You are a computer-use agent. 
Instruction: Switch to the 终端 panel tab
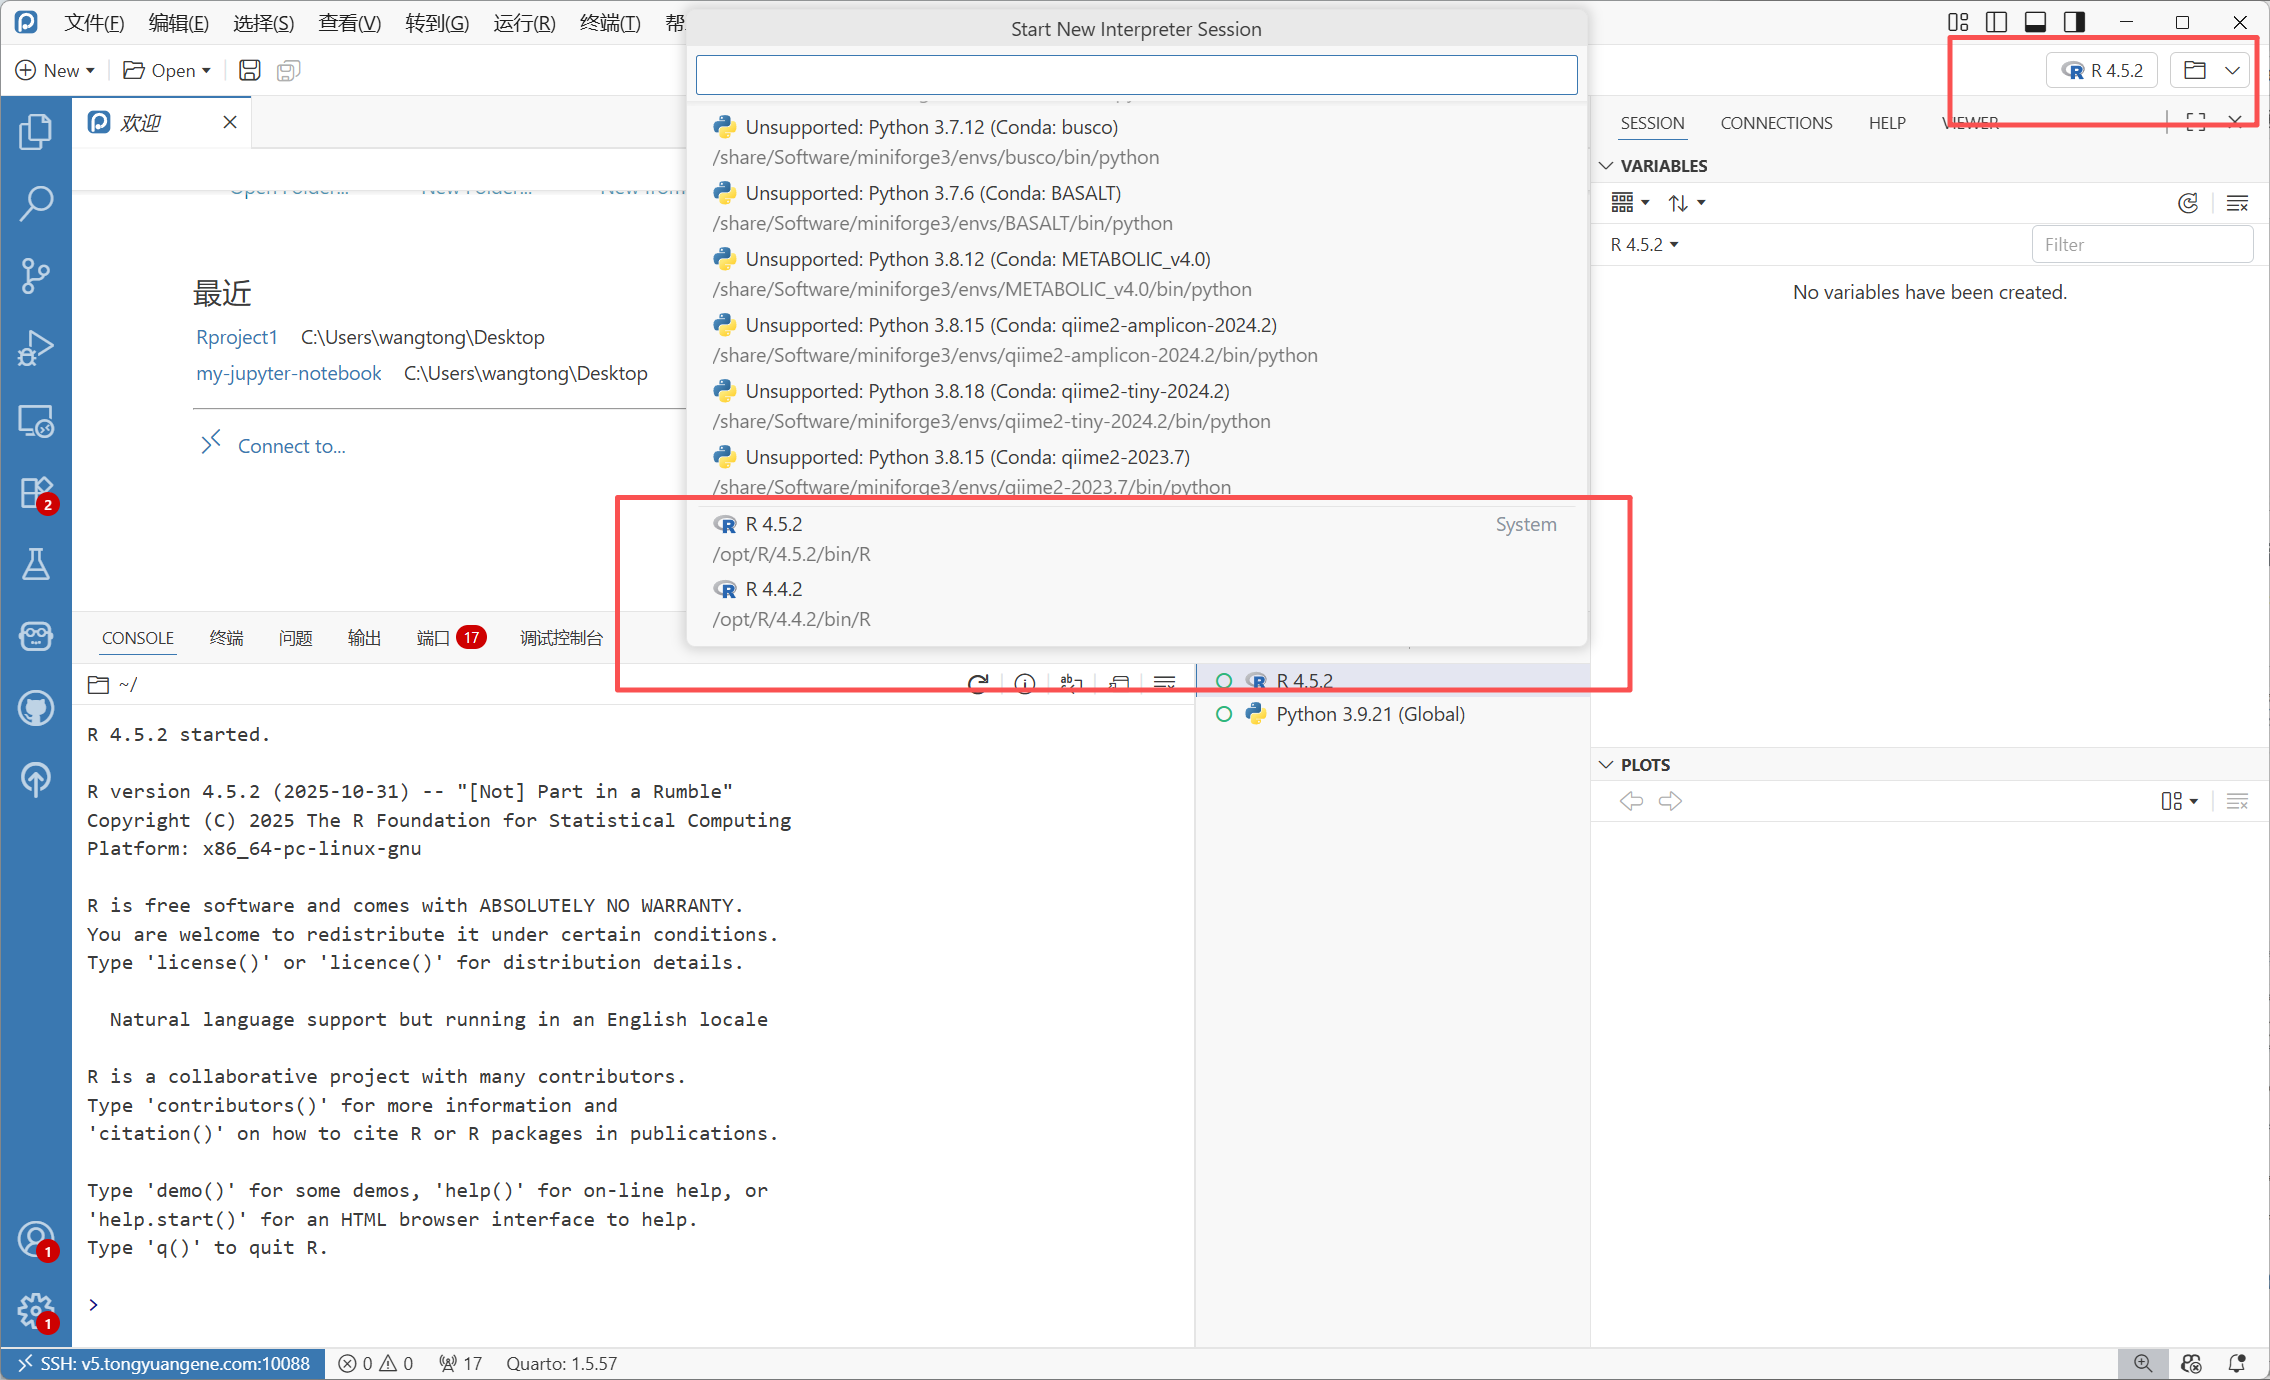click(x=226, y=638)
